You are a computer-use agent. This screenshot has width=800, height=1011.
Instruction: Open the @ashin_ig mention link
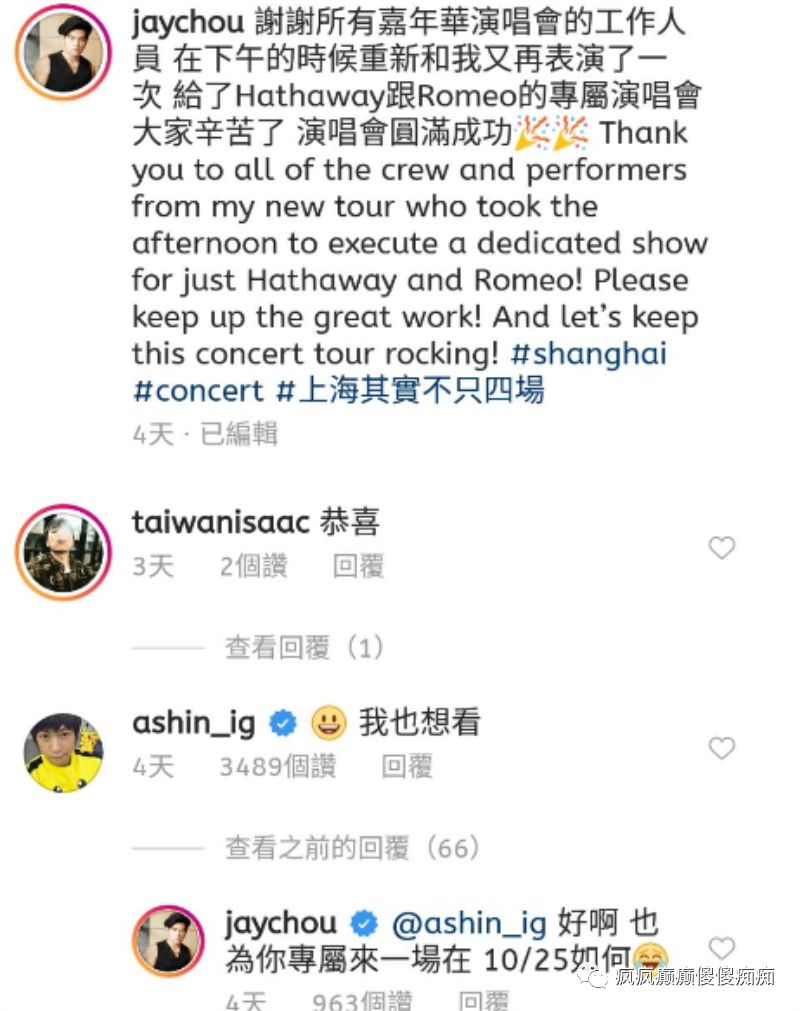coord(469,924)
